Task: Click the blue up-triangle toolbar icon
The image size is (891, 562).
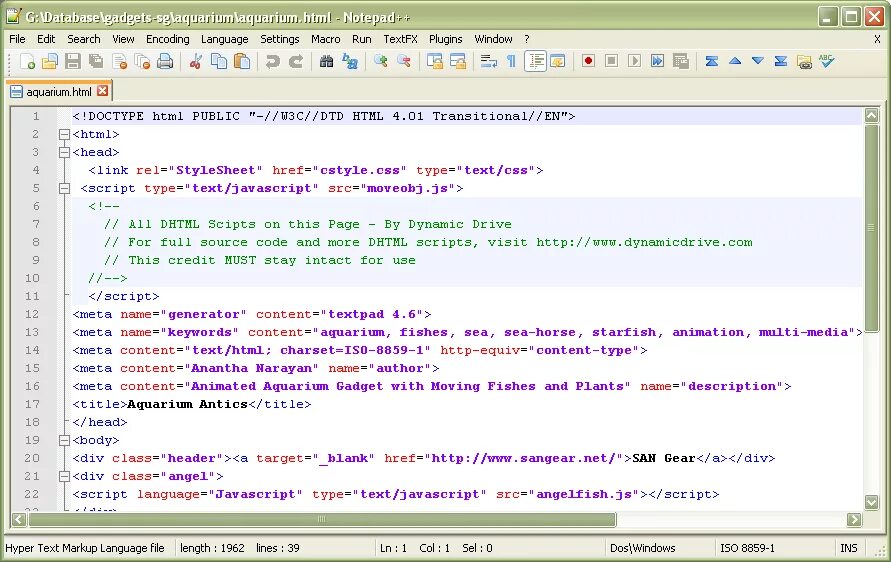Action: coord(735,61)
